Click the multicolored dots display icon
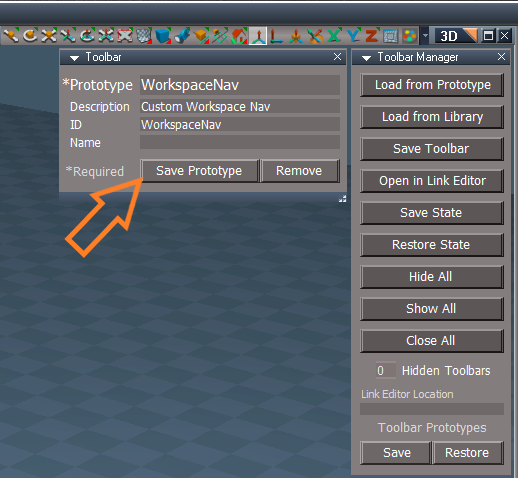518x478 pixels. 410,35
